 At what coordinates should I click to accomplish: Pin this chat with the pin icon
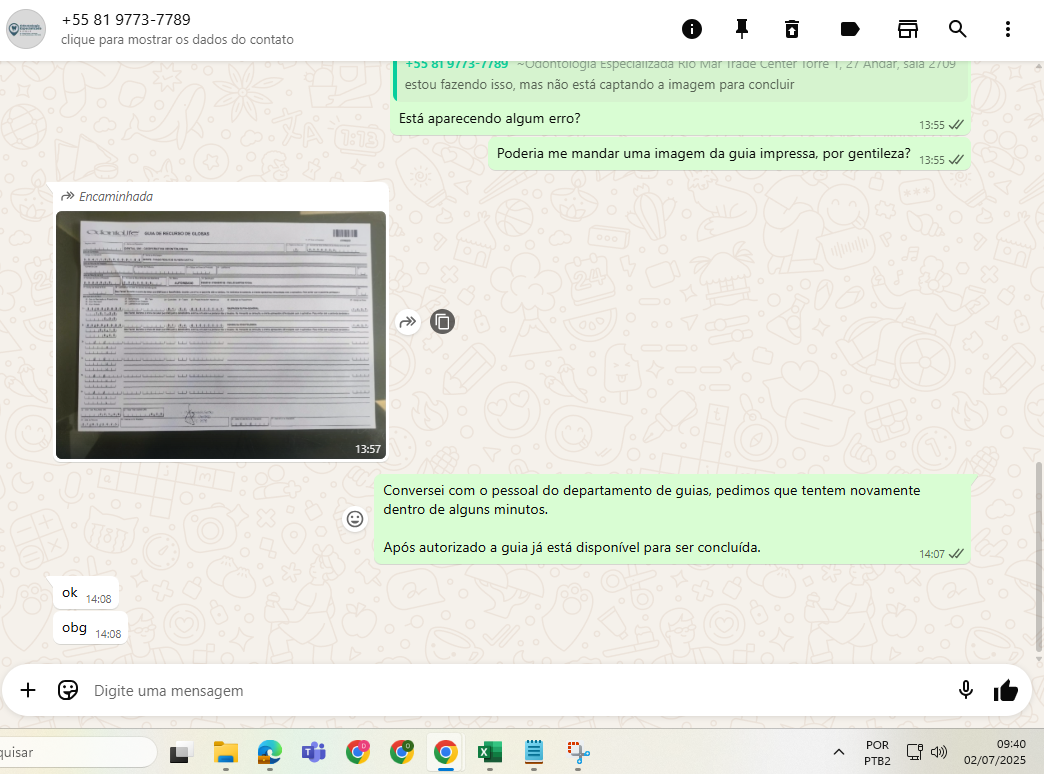742,29
